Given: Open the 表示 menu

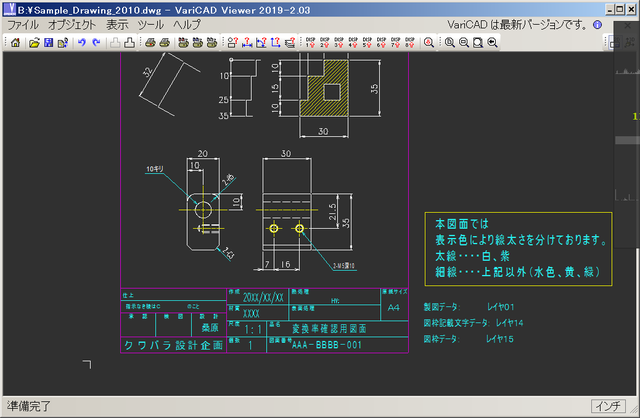Looking at the screenshot, I should point(117,25).
